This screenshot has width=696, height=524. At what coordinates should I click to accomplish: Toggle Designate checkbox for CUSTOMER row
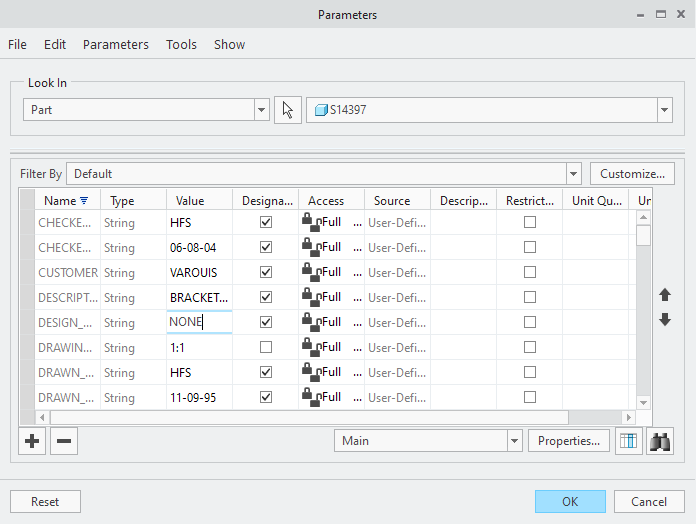266,272
